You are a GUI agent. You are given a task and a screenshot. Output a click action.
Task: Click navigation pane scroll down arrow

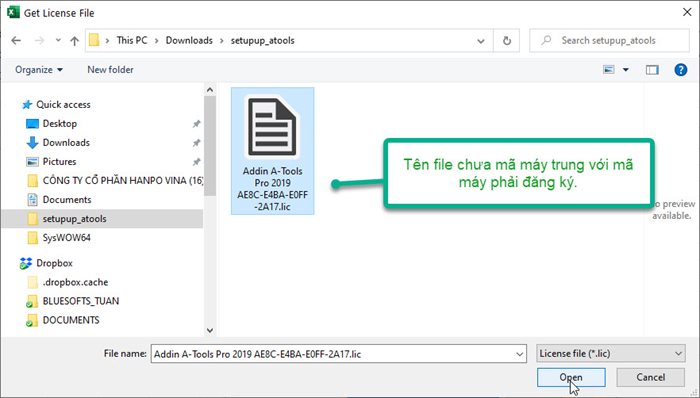tap(210, 331)
